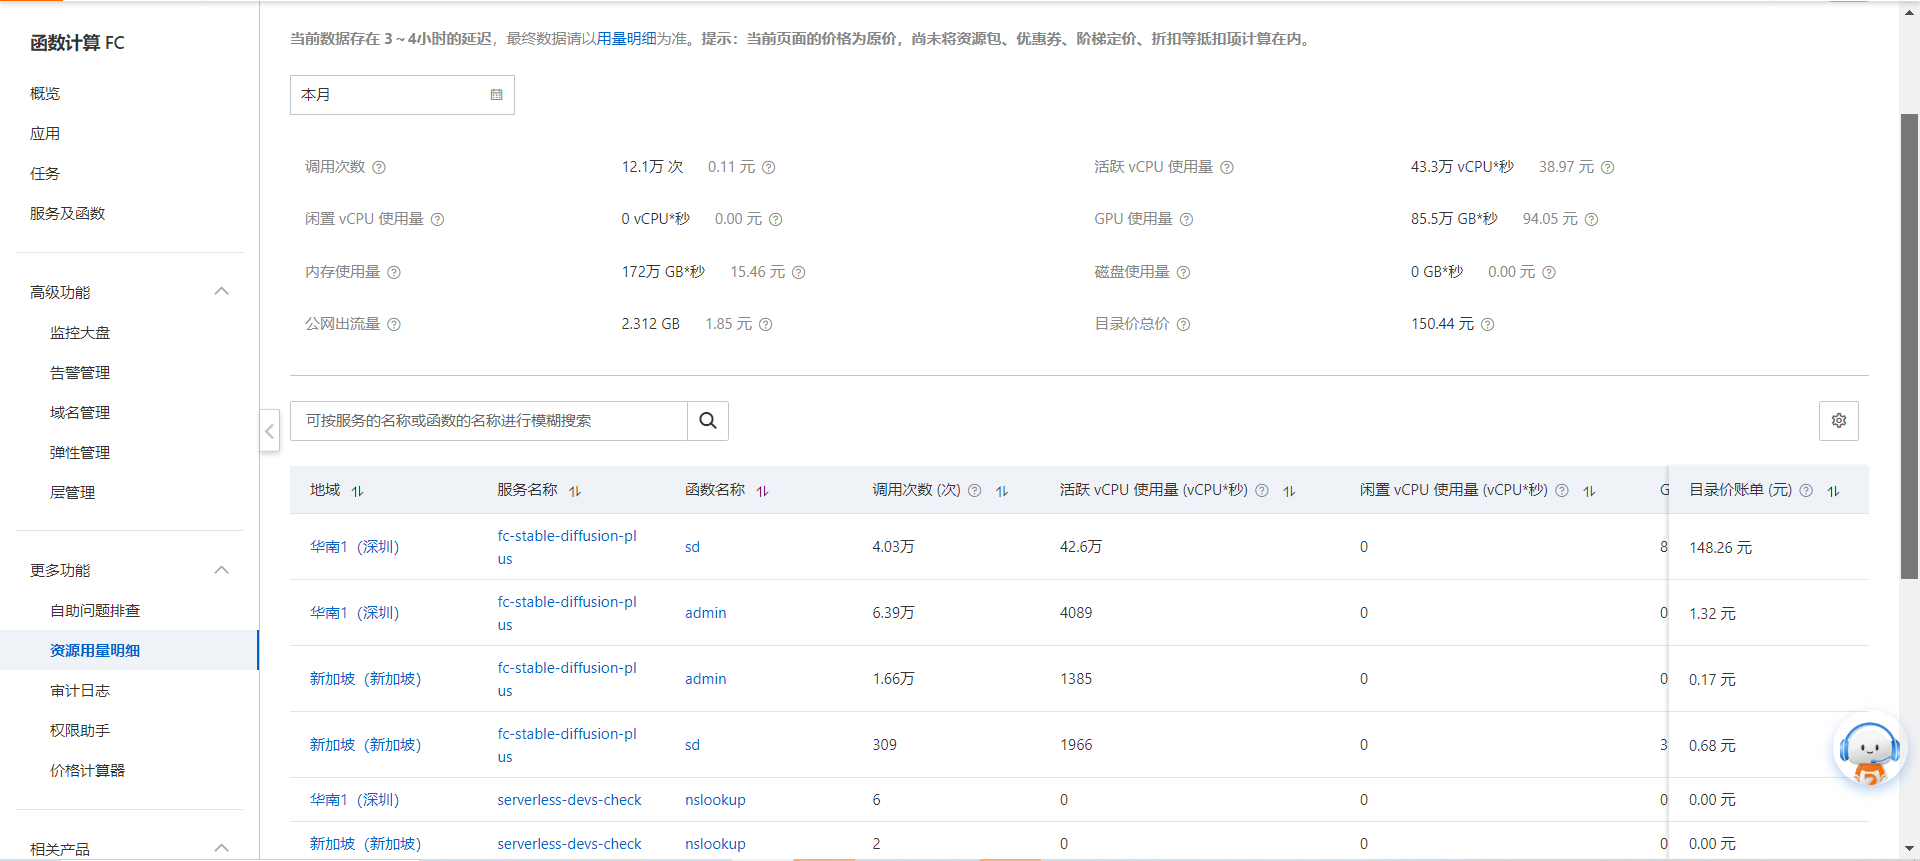Click help icon after 94.05 元 price

[x=1591, y=220]
